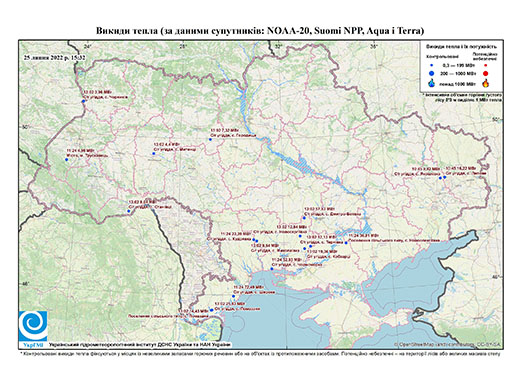Select the large blue circle in the legend

pyautogui.click(x=432, y=73)
